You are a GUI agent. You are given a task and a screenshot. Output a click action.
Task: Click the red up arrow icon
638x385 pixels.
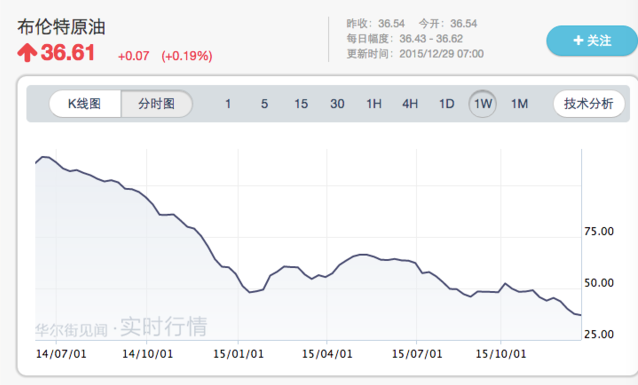point(27,53)
